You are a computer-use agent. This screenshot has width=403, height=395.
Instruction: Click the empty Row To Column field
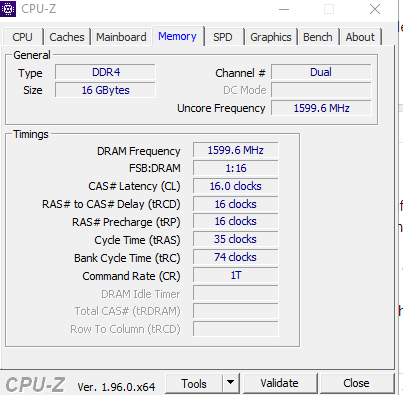(x=236, y=329)
